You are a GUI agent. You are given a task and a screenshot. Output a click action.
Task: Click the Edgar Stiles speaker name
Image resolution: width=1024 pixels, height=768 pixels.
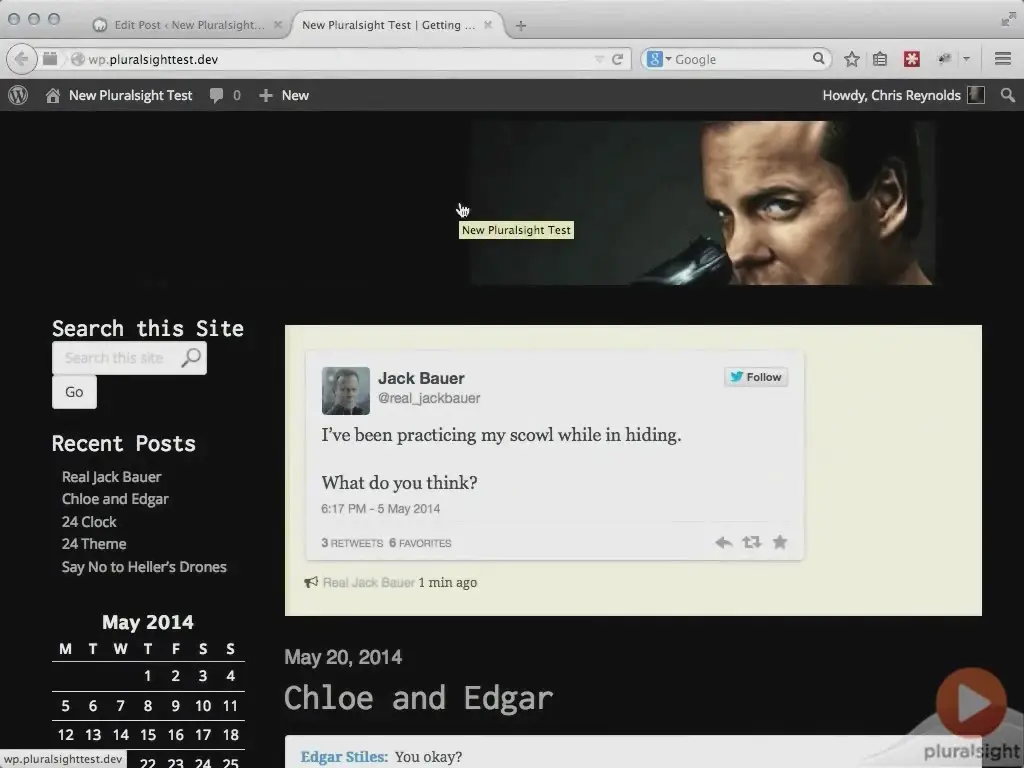pyautogui.click(x=344, y=757)
